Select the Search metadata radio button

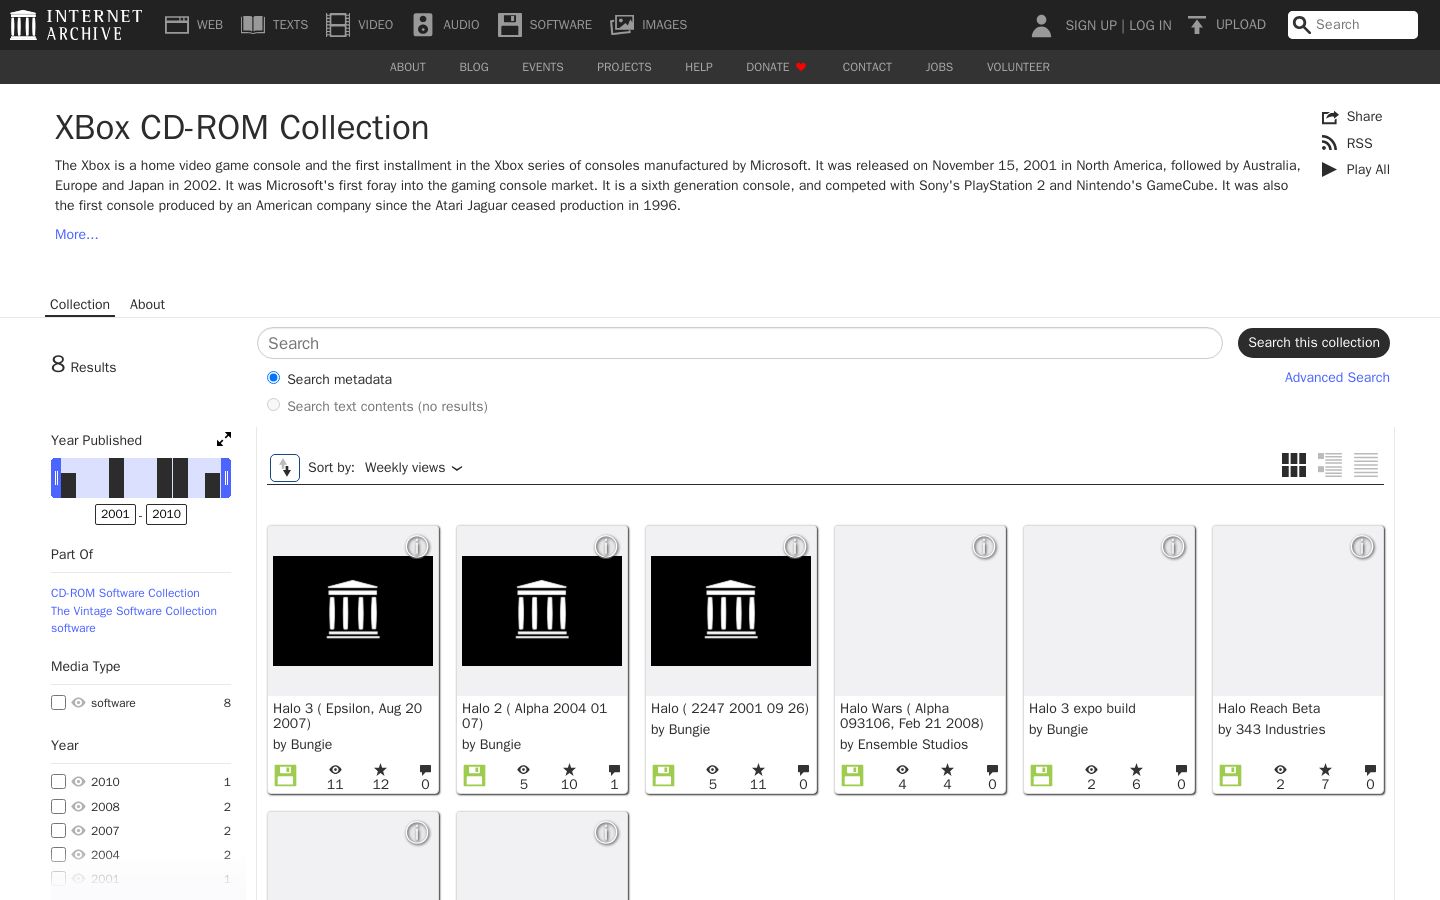(273, 378)
